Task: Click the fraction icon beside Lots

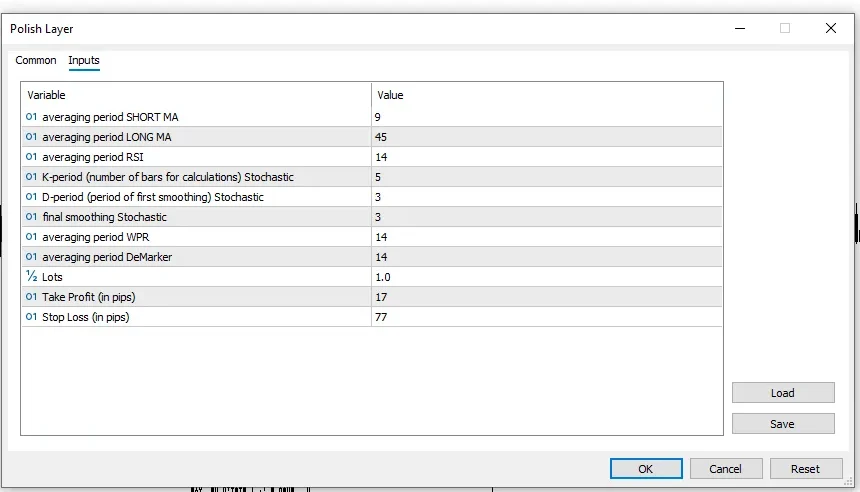Action: [31, 276]
